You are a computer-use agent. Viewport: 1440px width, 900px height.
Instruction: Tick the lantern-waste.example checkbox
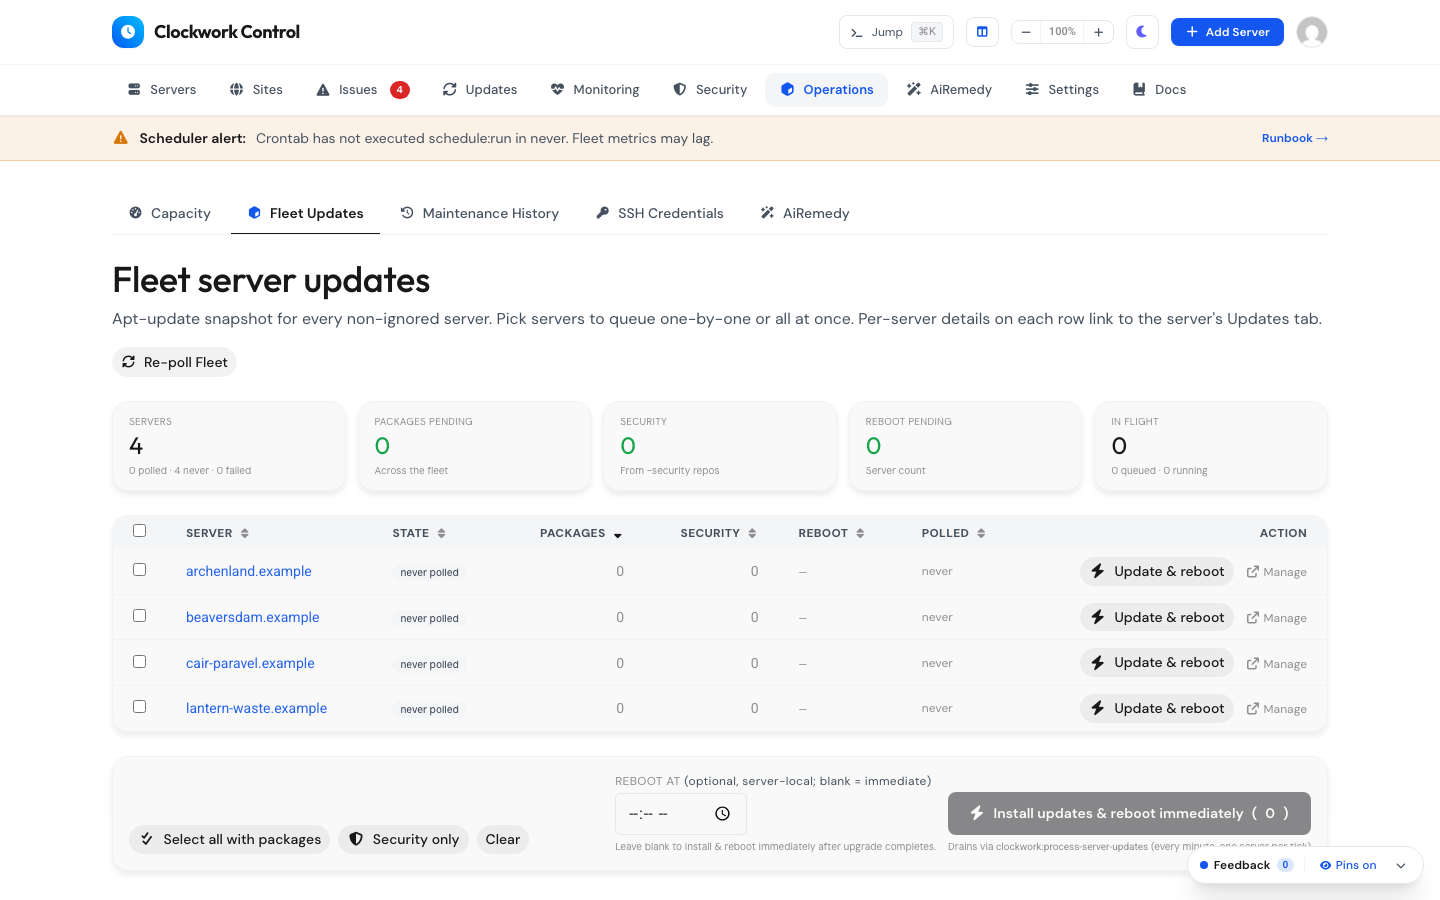coord(140,707)
